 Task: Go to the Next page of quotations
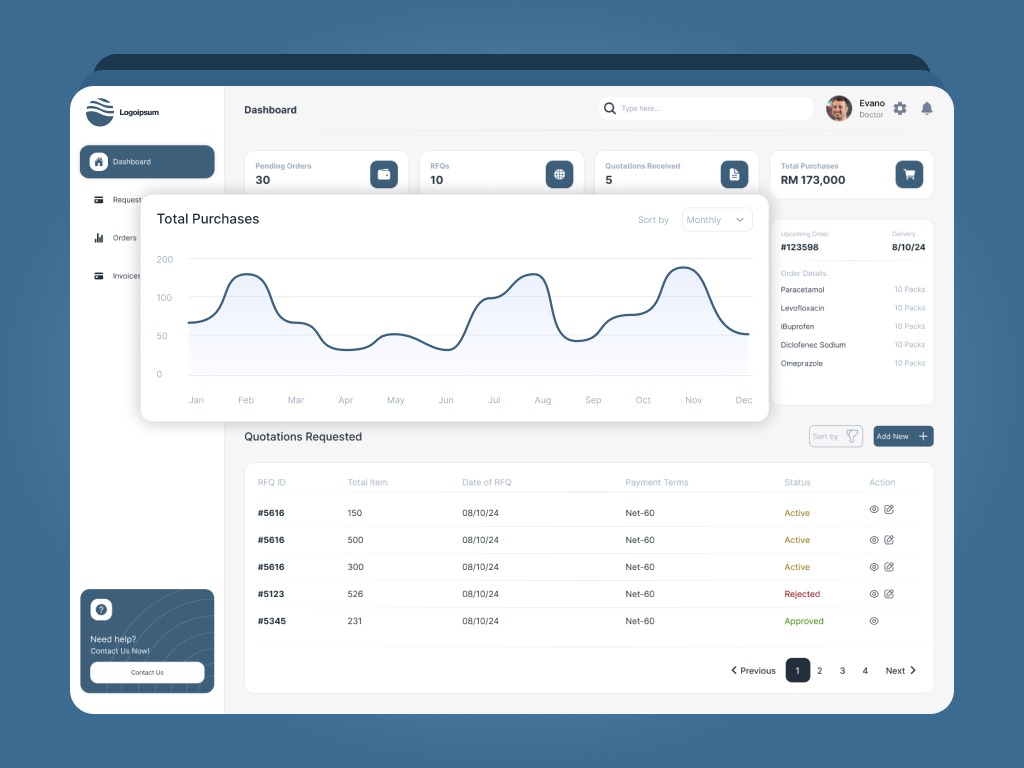900,671
